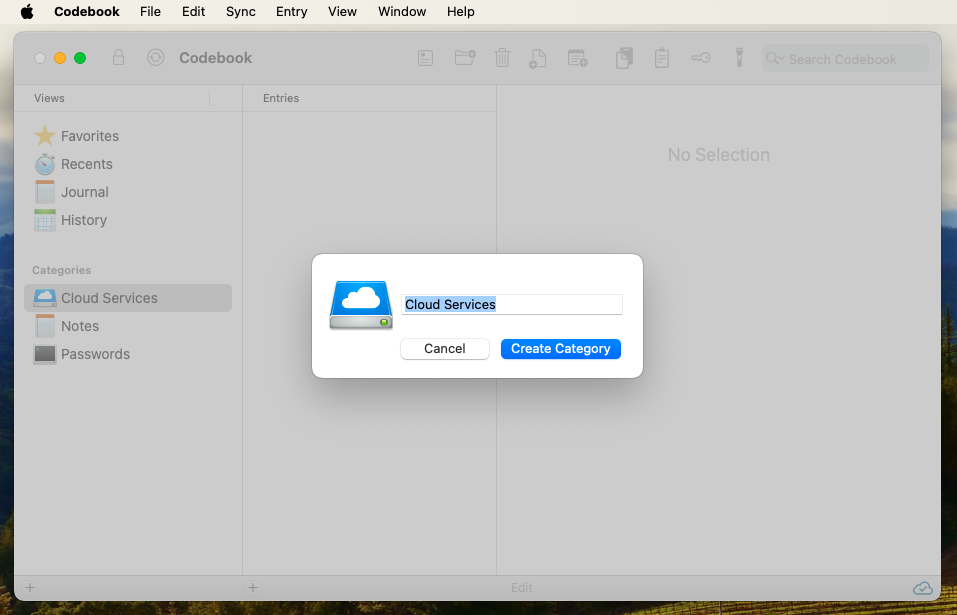Click the copy documents icon
This screenshot has width=957, height=615.
pos(624,58)
